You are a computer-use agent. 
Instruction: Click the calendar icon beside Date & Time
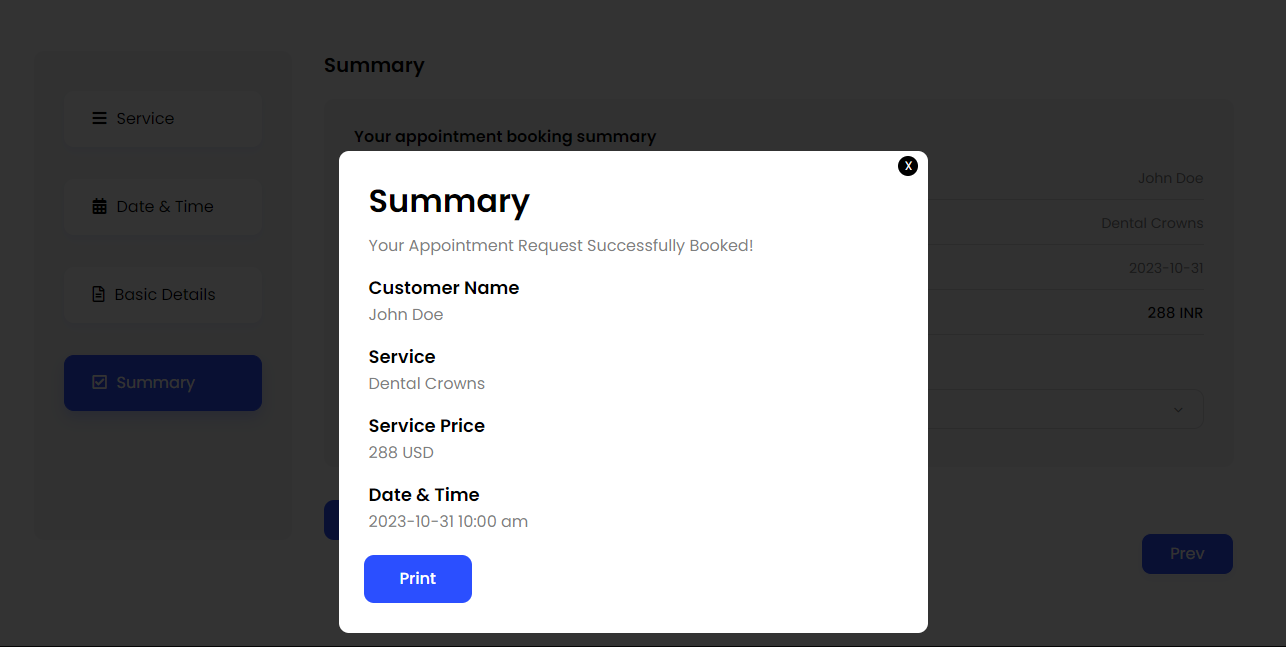click(99, 206)
